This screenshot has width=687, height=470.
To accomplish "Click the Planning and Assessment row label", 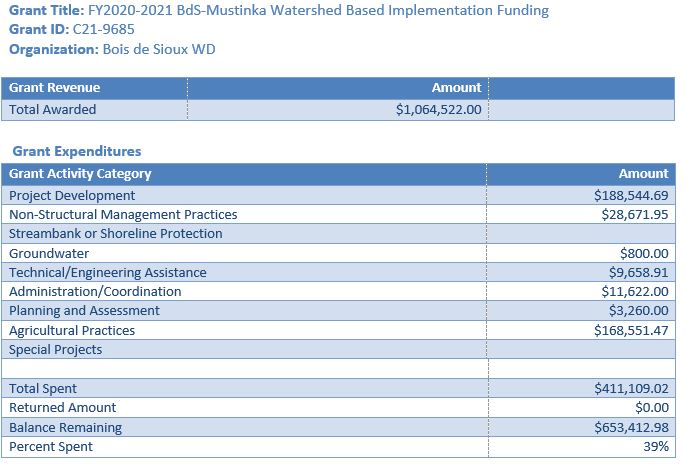I will click(84, 310).
